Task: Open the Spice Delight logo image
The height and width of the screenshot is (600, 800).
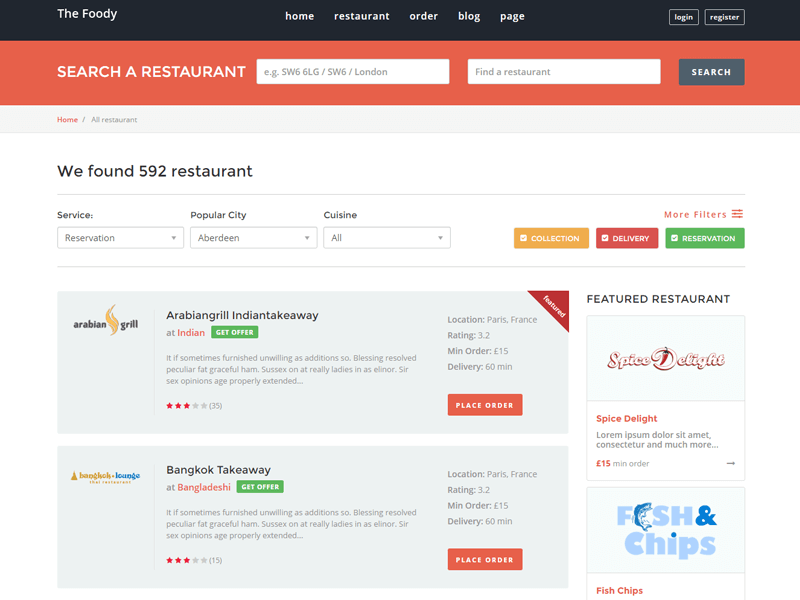Action: [665, 359]
